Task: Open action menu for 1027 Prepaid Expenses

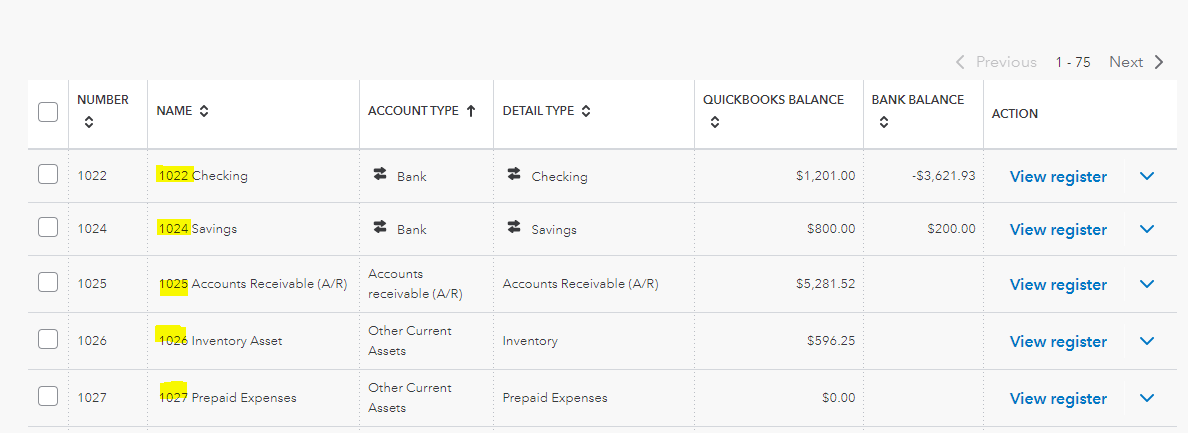Action: (x=1147, y=398)
